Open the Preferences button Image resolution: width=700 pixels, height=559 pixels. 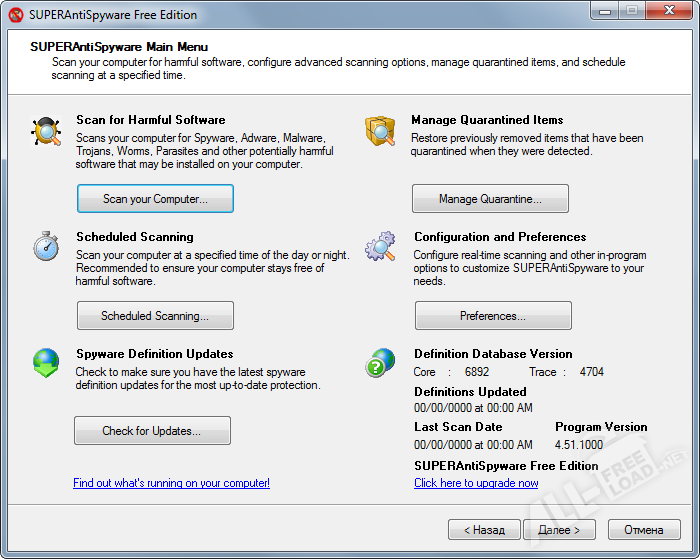(x=493, y=316)
